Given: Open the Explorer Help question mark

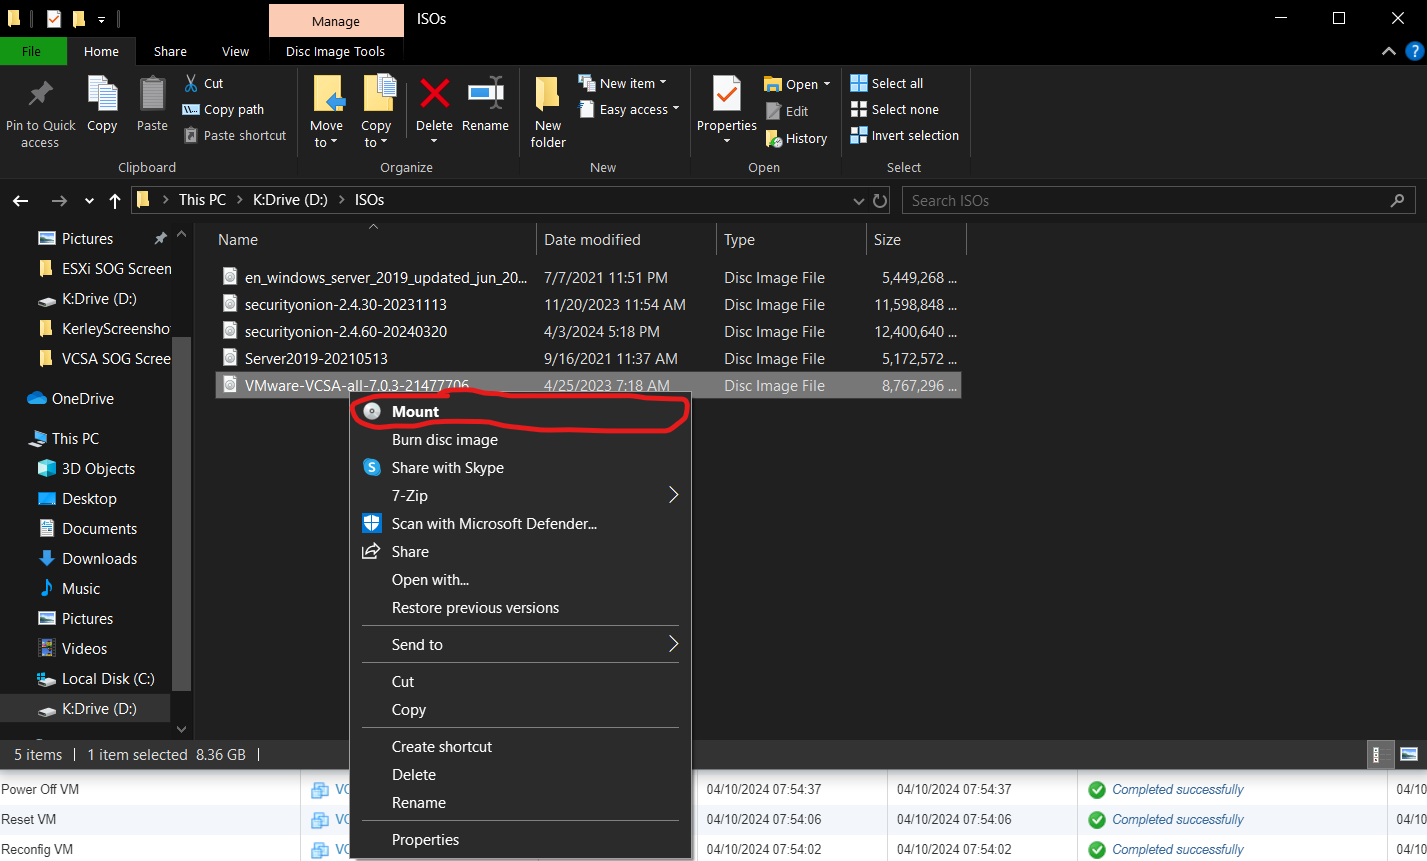Looking at the screenshot, I should pyautogui.click(x=1414, y=51).
